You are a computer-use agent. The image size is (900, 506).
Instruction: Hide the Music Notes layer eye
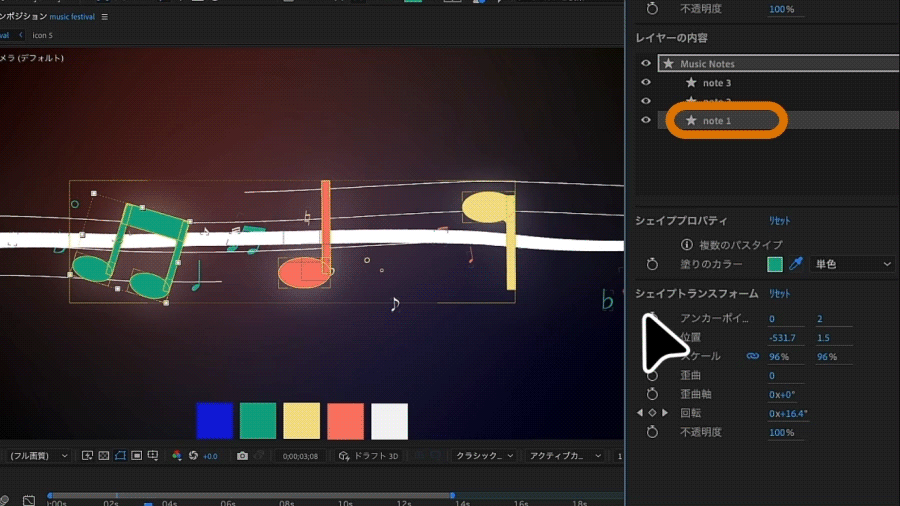click(646, 63)
